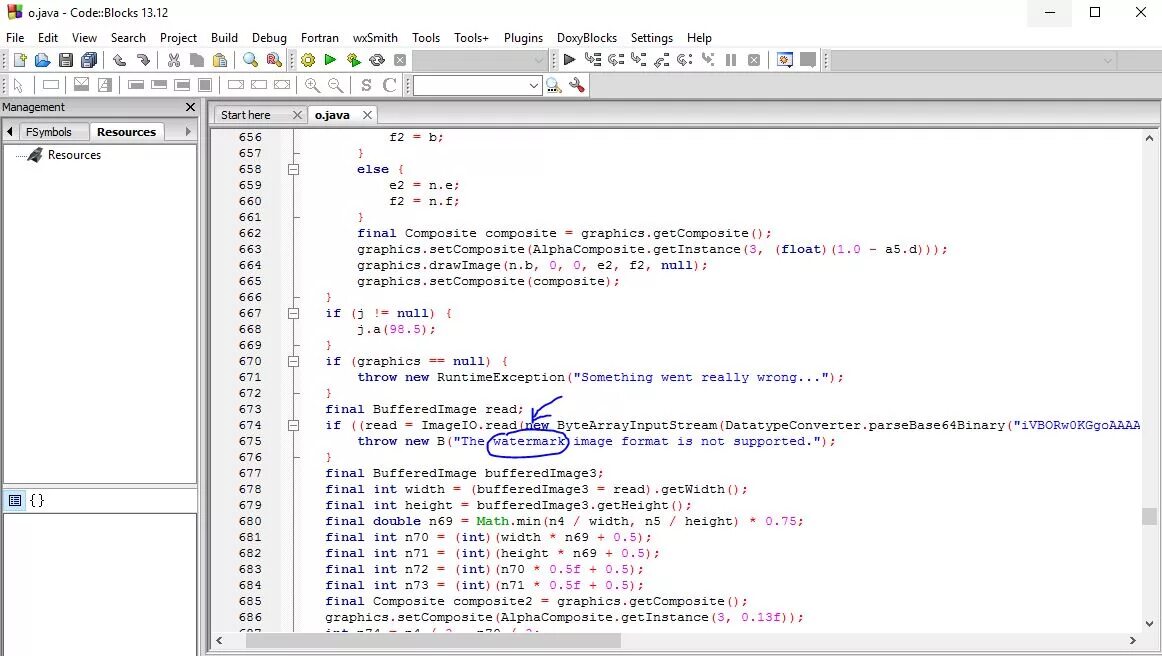Open the Debugging windows icon menu
This screenshot has width=1162, height=656.
(x=785, y=60)
